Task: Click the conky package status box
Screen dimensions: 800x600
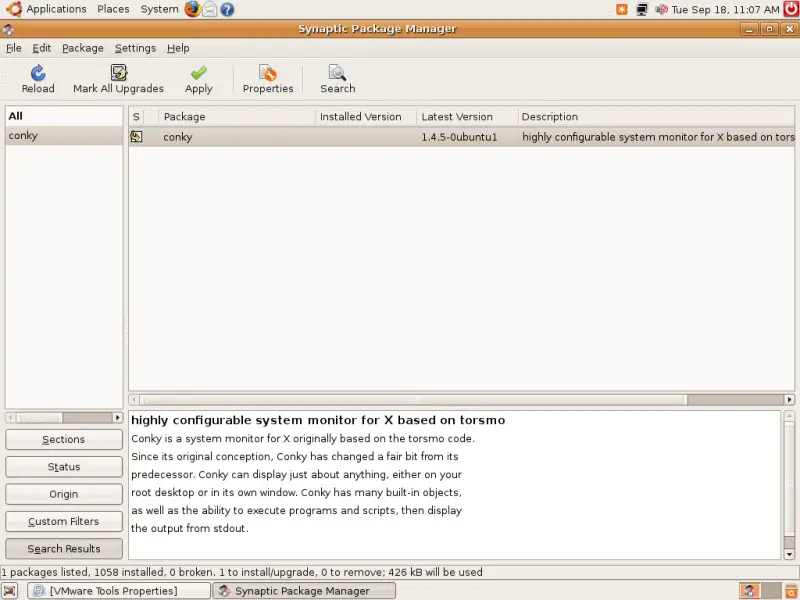Action: coord(136,137)
